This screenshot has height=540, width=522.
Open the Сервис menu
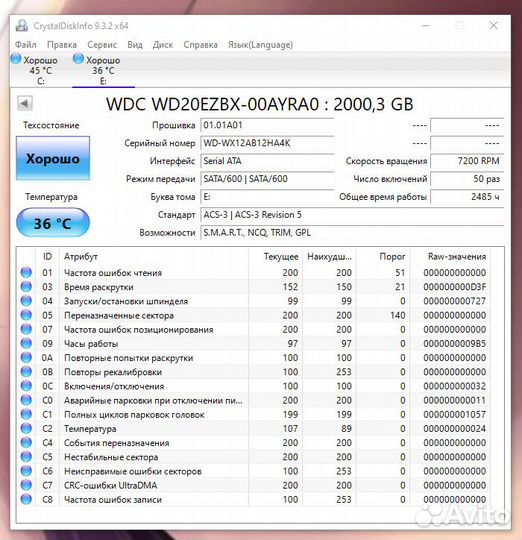[x=102, y=45]
